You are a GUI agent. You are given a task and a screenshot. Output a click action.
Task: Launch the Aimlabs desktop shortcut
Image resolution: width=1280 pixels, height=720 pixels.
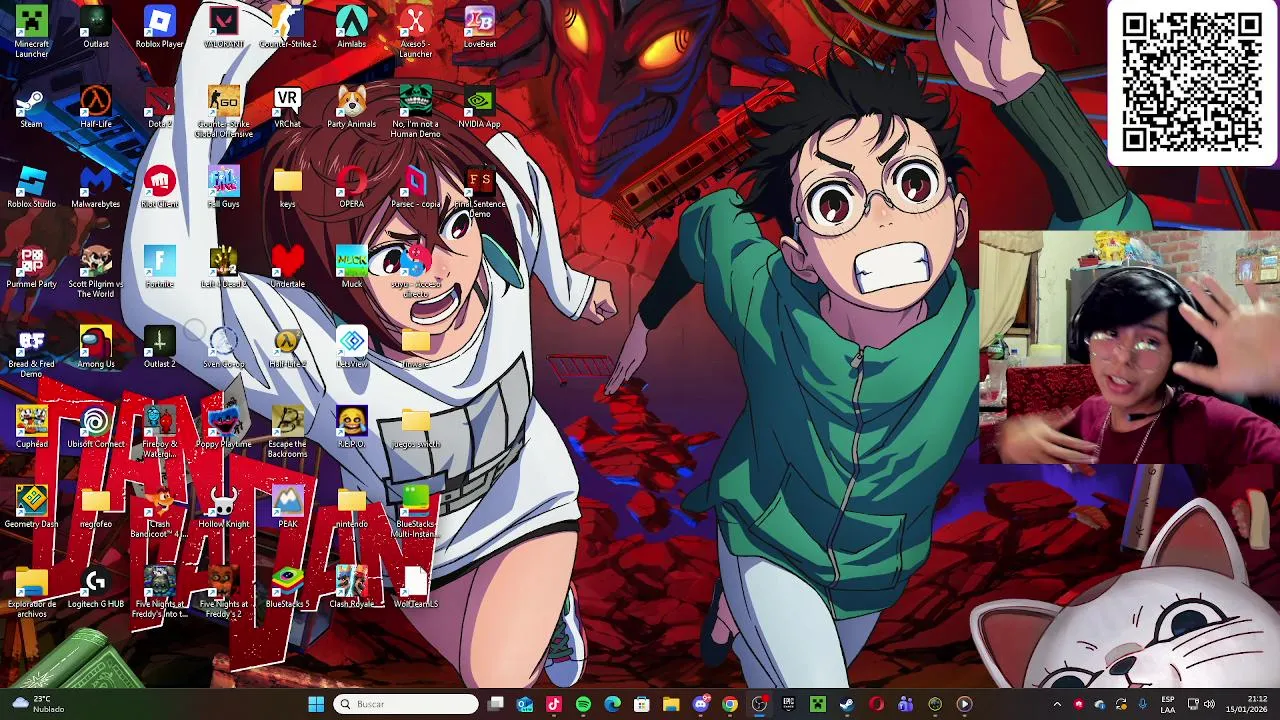tap(352, 28)
